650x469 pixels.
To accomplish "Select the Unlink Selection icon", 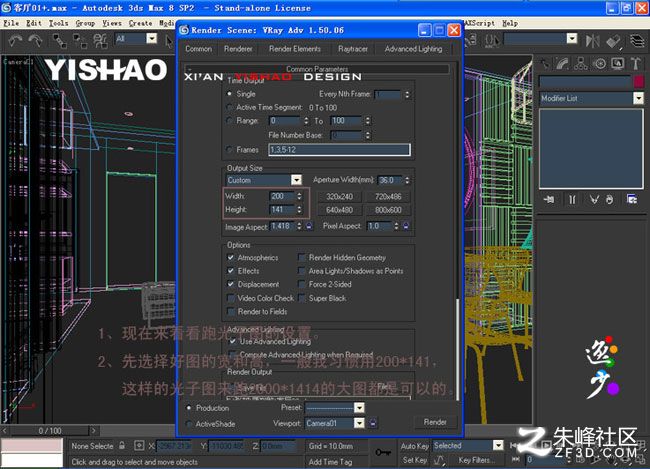I will [80, 41].
